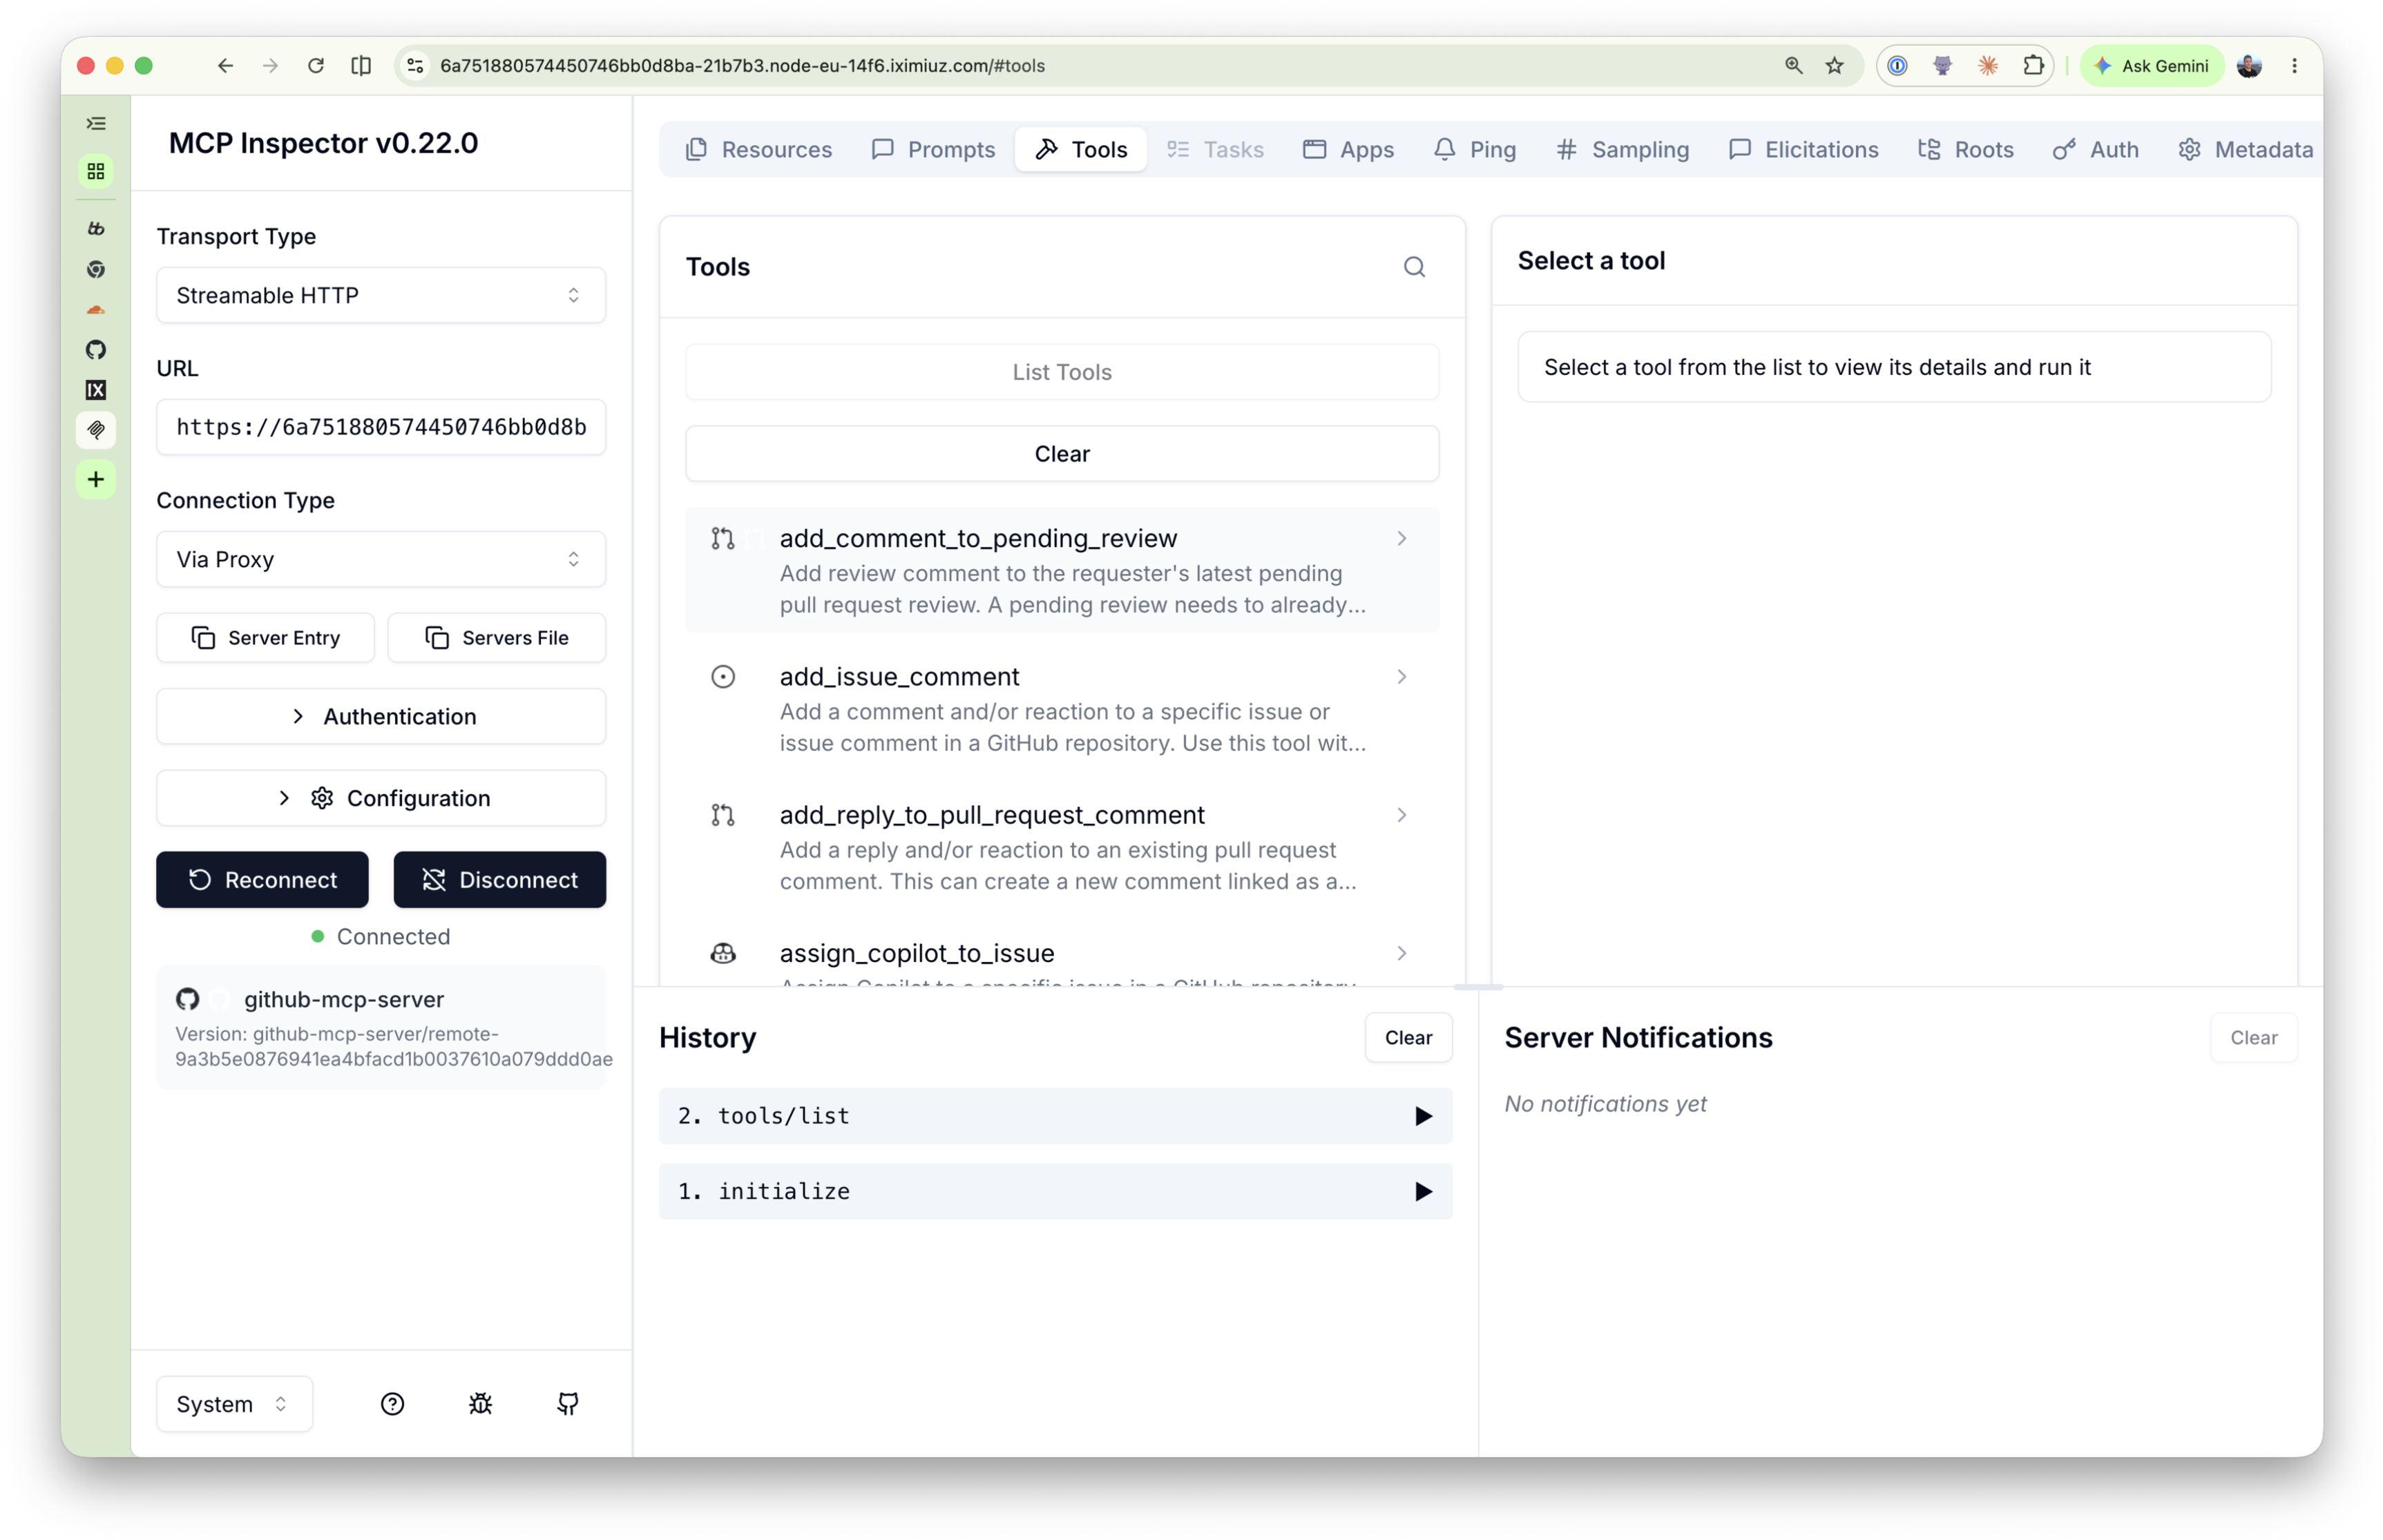
Task: Open the Connection Type Via Proxy dropdown
Action: (381, 559)
